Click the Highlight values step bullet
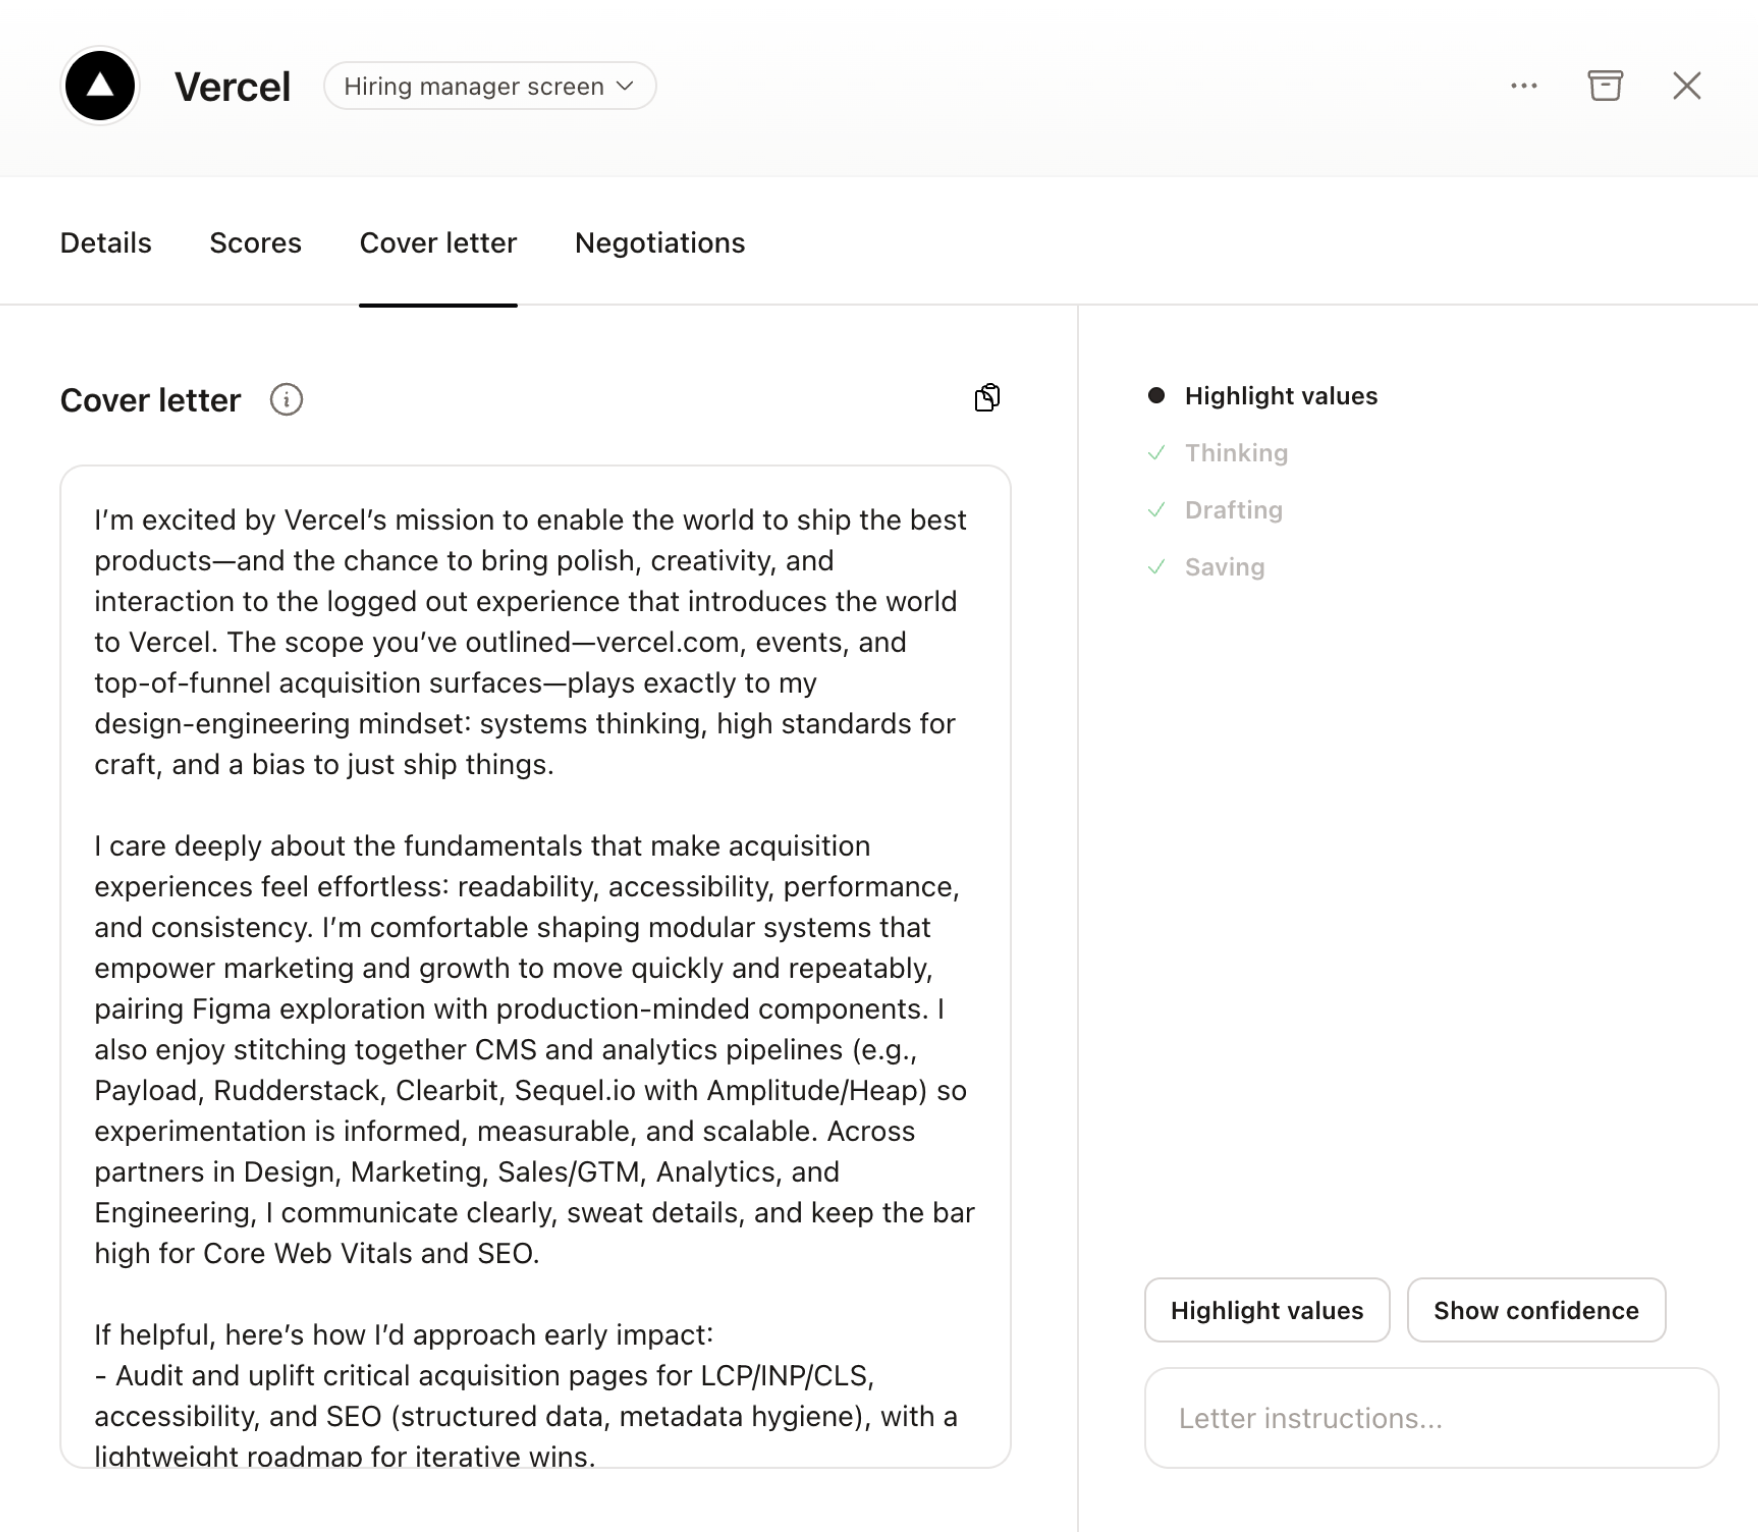The height and width of the screenshot is (1532, 1758). tap(1156, 396)
